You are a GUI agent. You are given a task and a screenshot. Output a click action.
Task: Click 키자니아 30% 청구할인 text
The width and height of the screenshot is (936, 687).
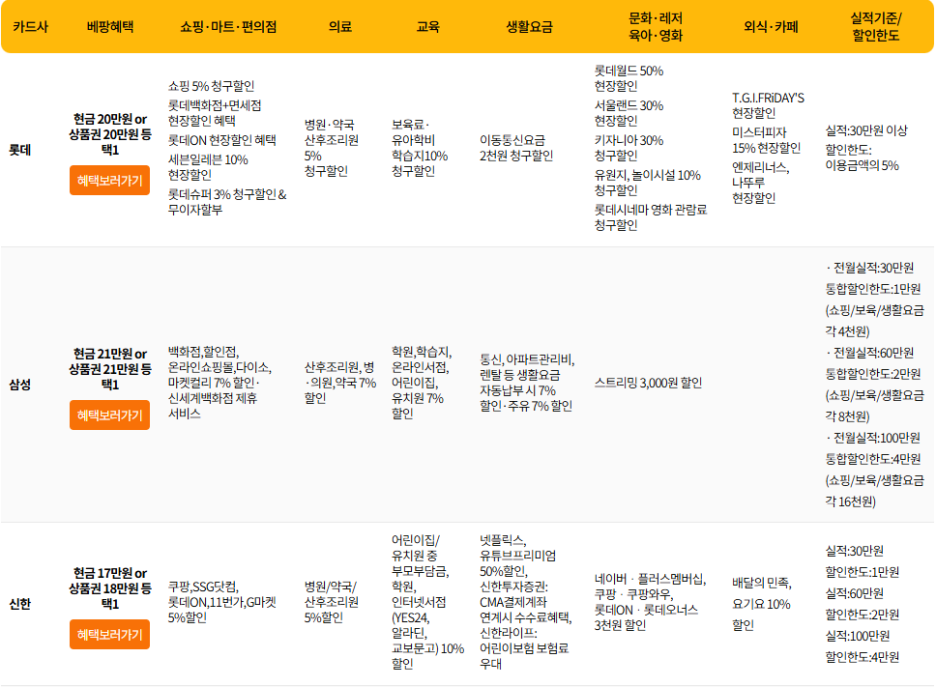629,148
